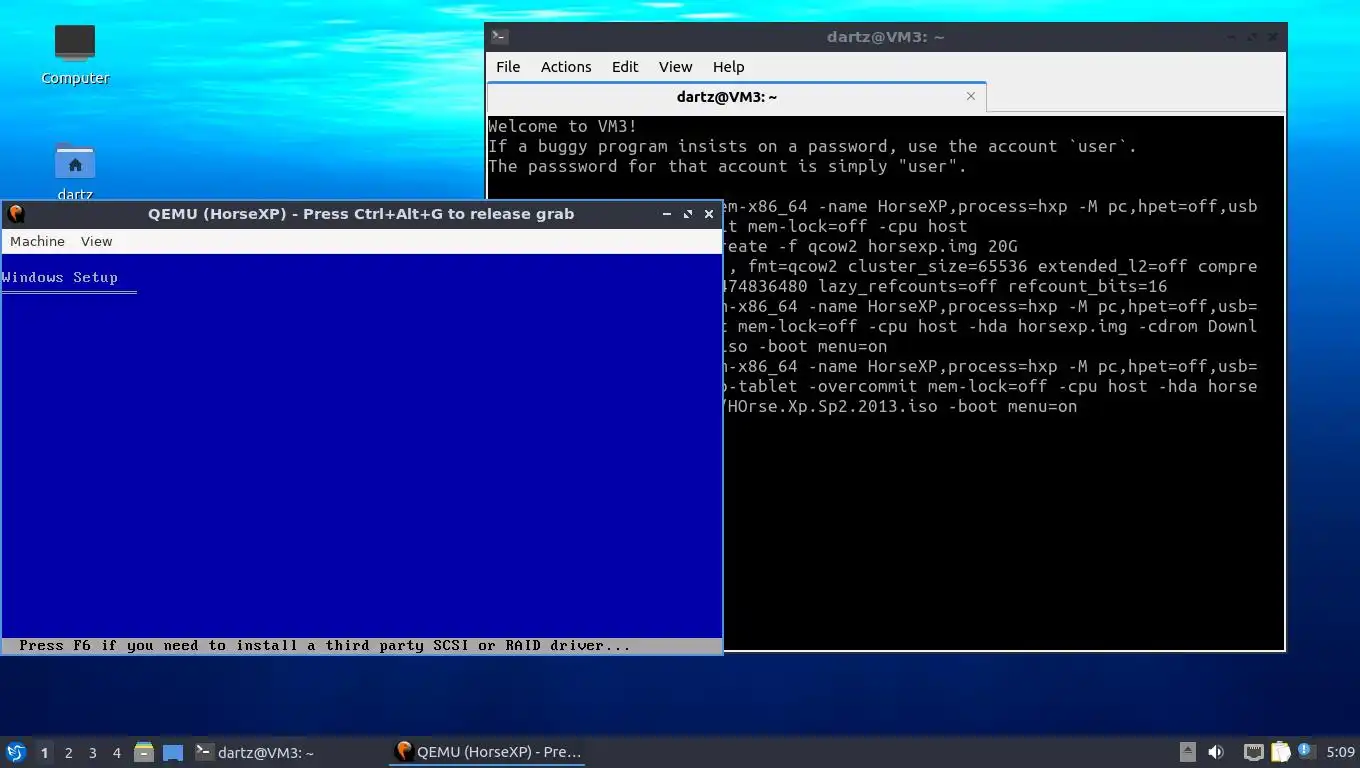Open the QEMU Machine menu
Image resolution: width=1360 pixels, height=768 pixels.
point(37,241)
